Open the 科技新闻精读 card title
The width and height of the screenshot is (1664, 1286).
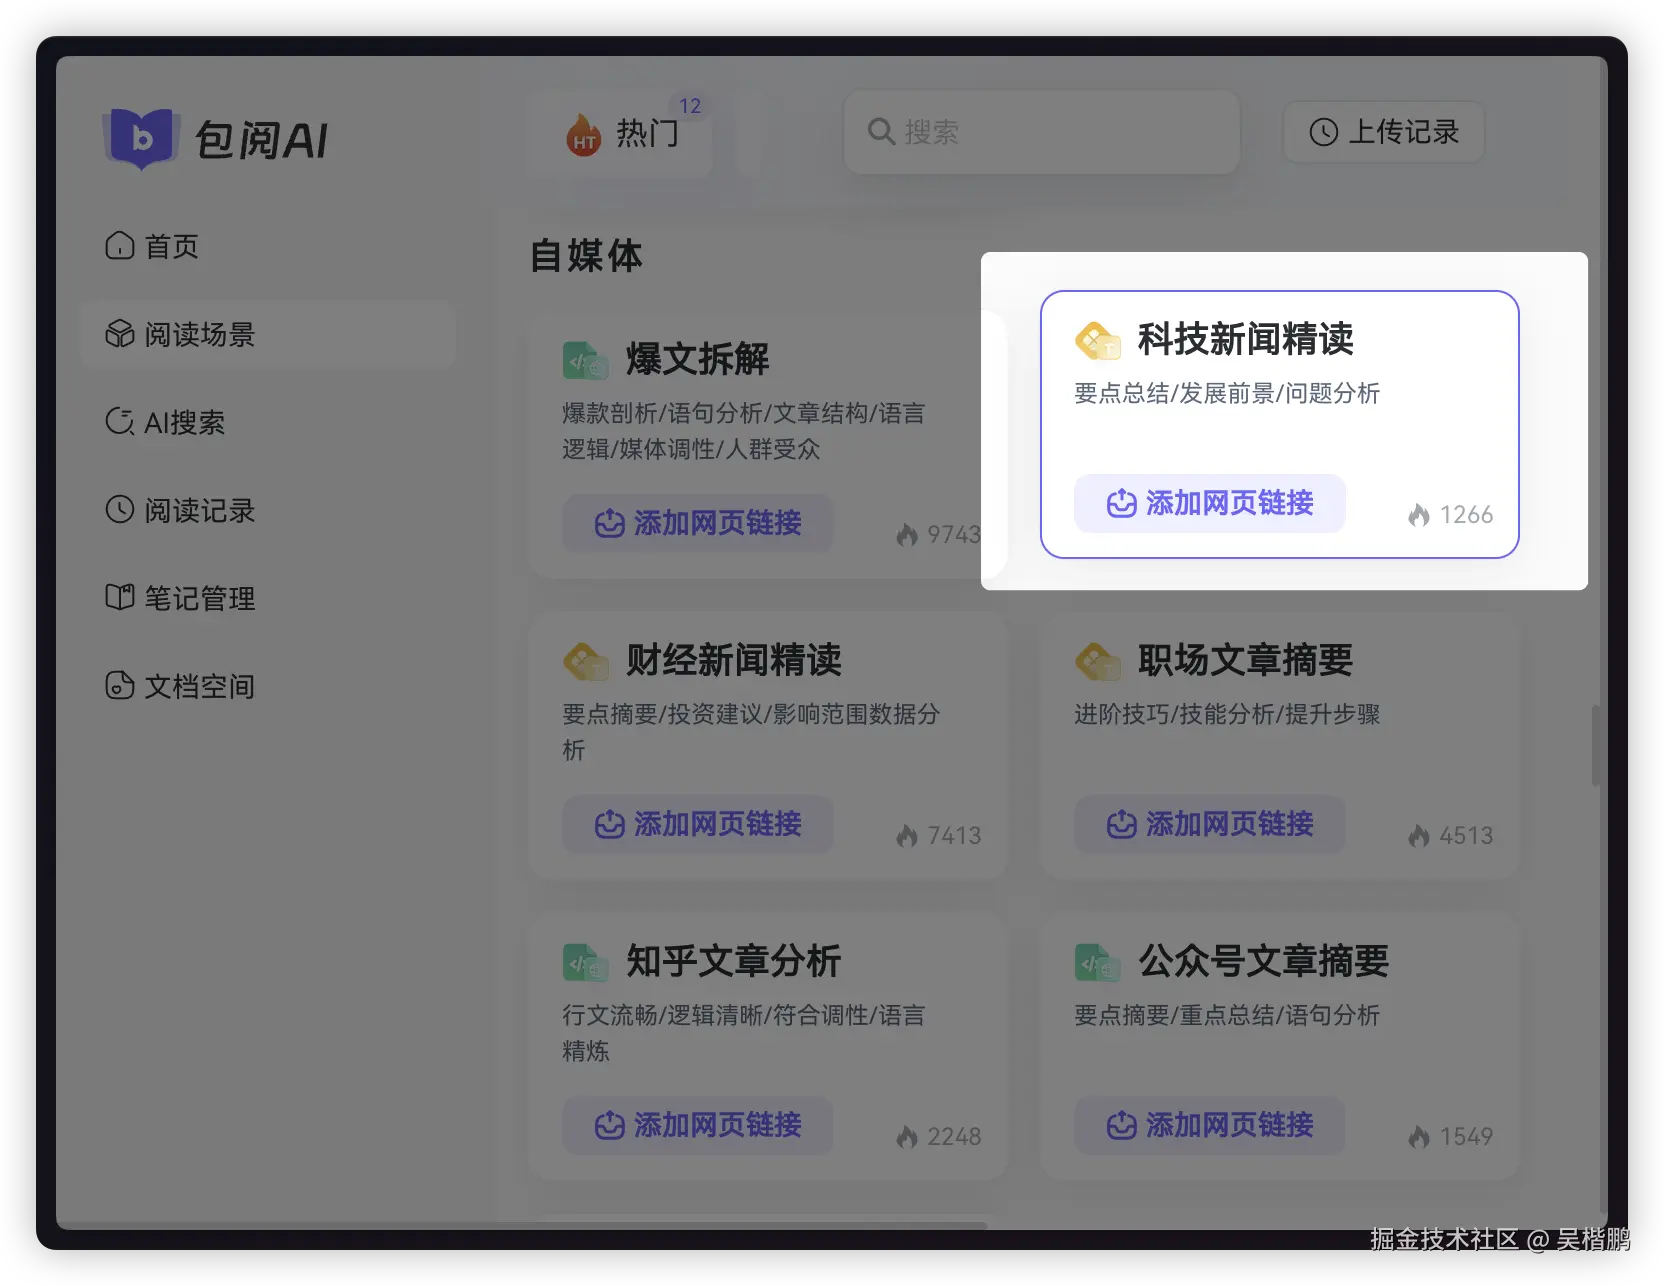(x=1246, y=339)
